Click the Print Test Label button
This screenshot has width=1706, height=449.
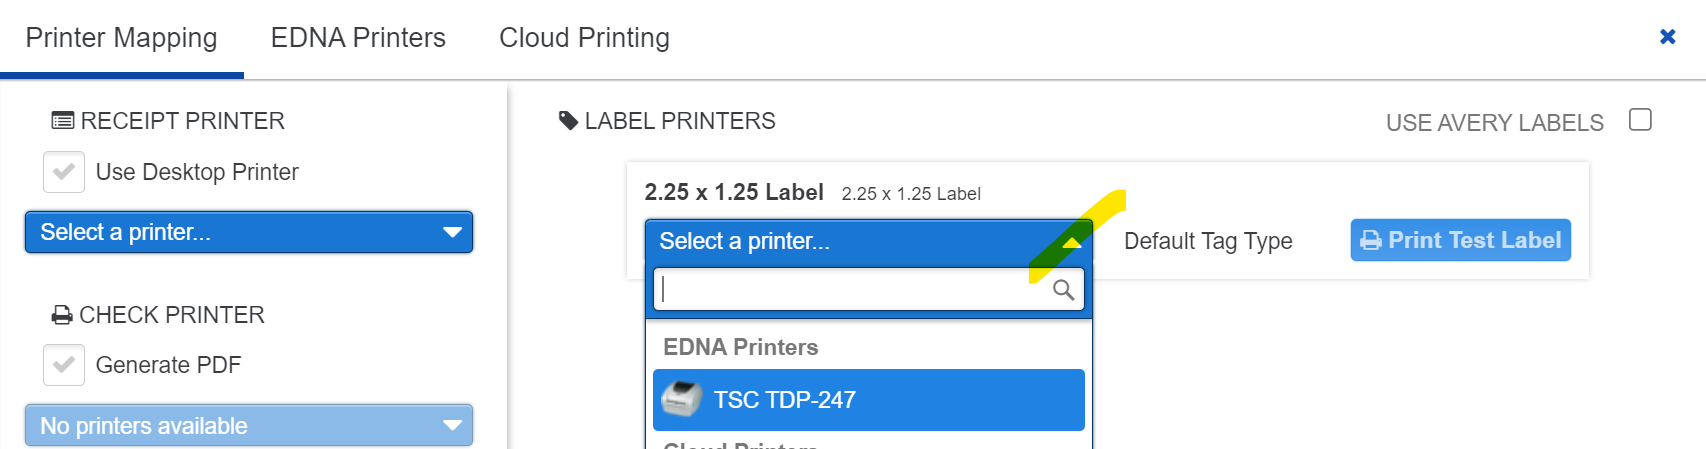pyautogui.click(x=1460, y=240)
